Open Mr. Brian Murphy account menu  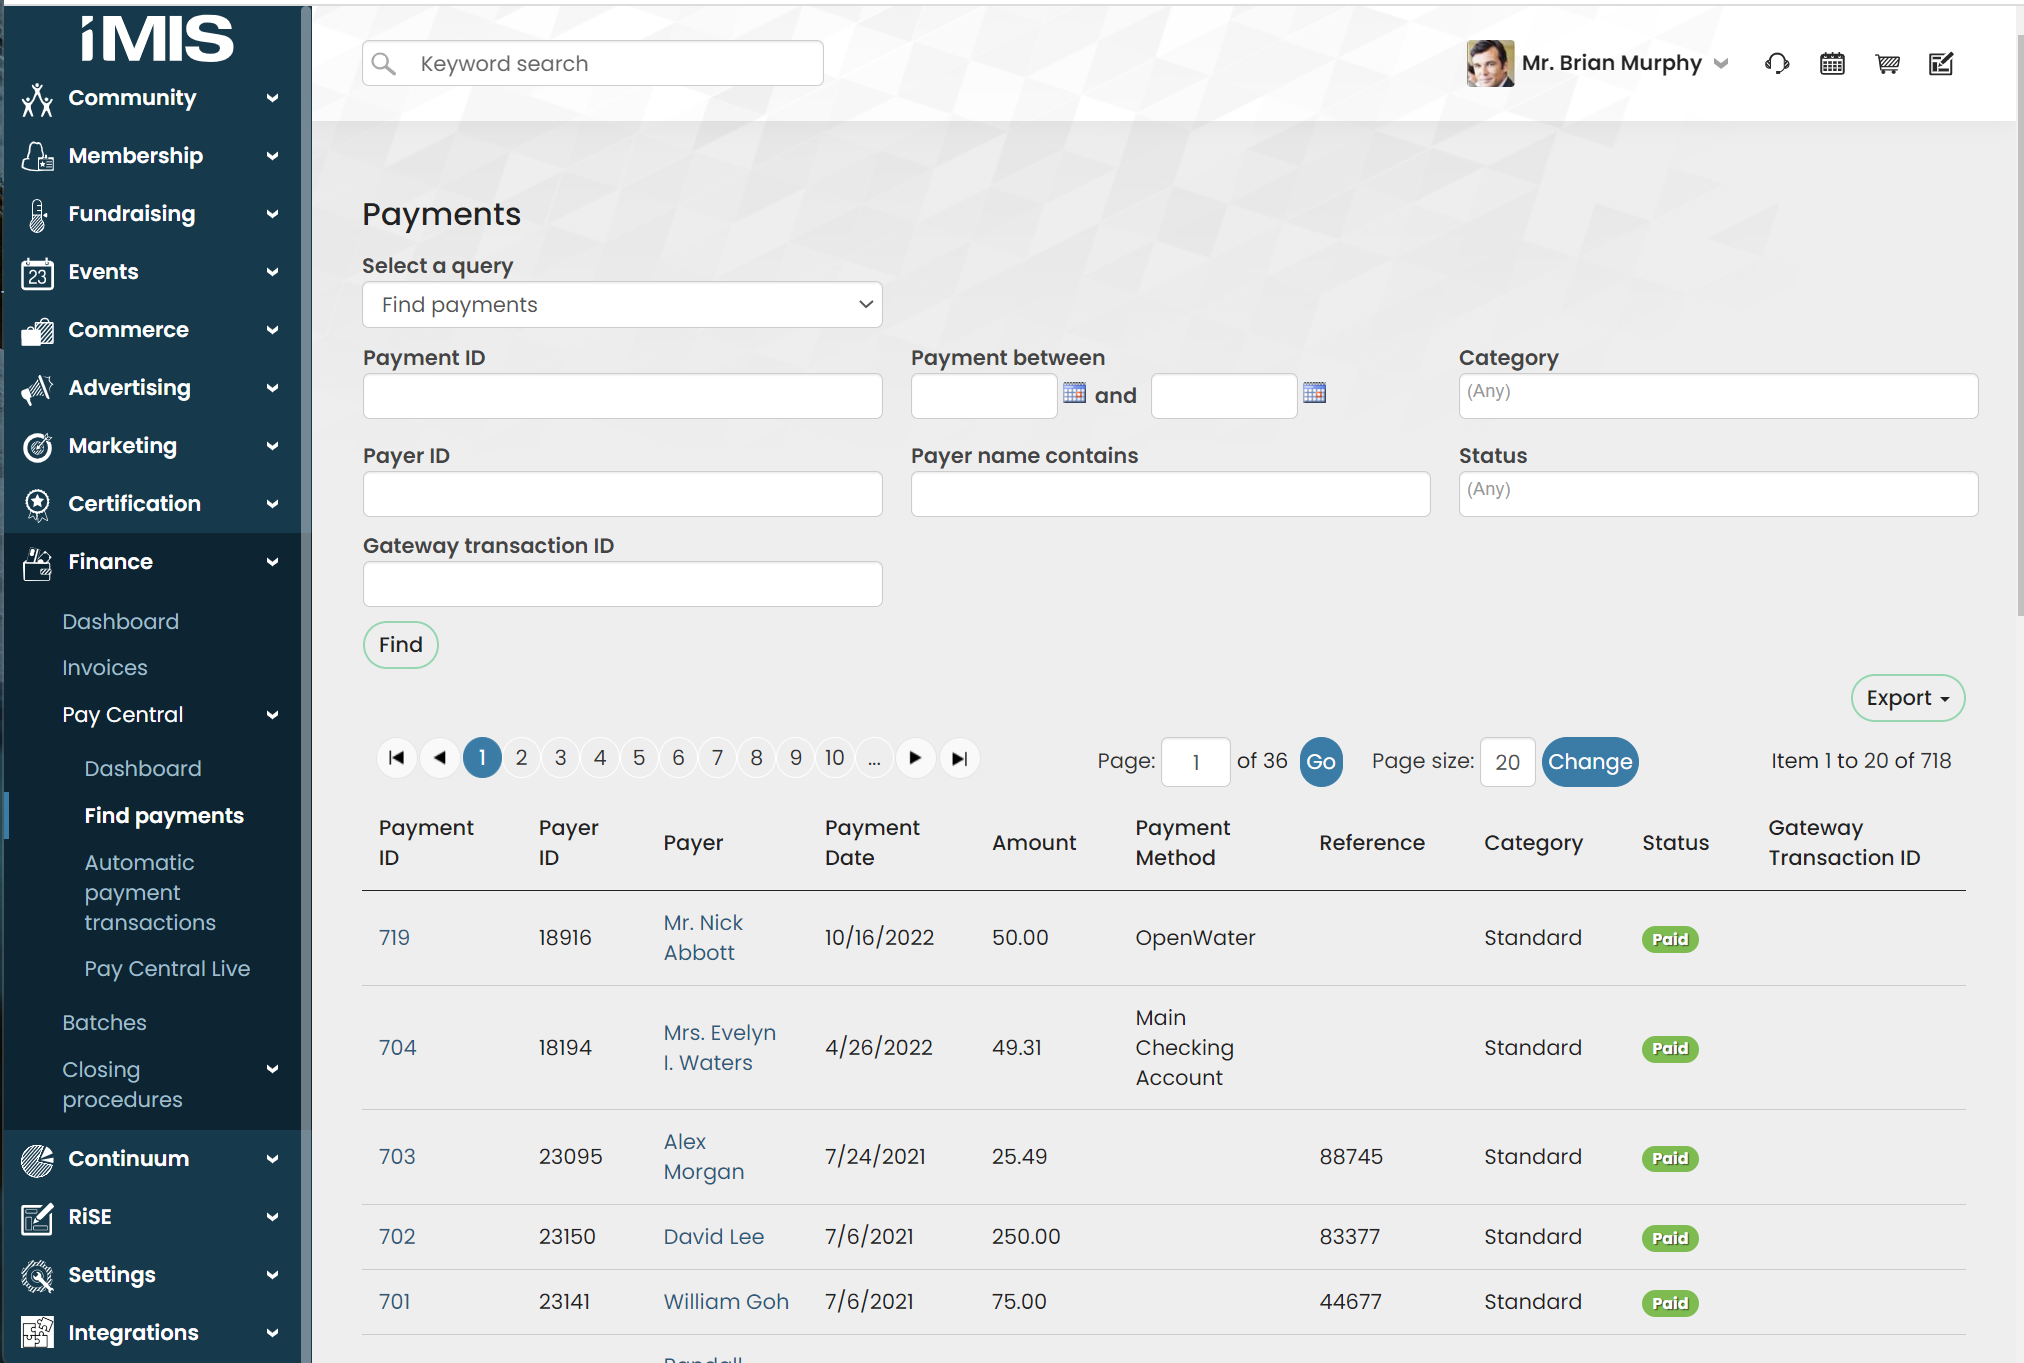pyautogui.click(x=1610, y=63)
